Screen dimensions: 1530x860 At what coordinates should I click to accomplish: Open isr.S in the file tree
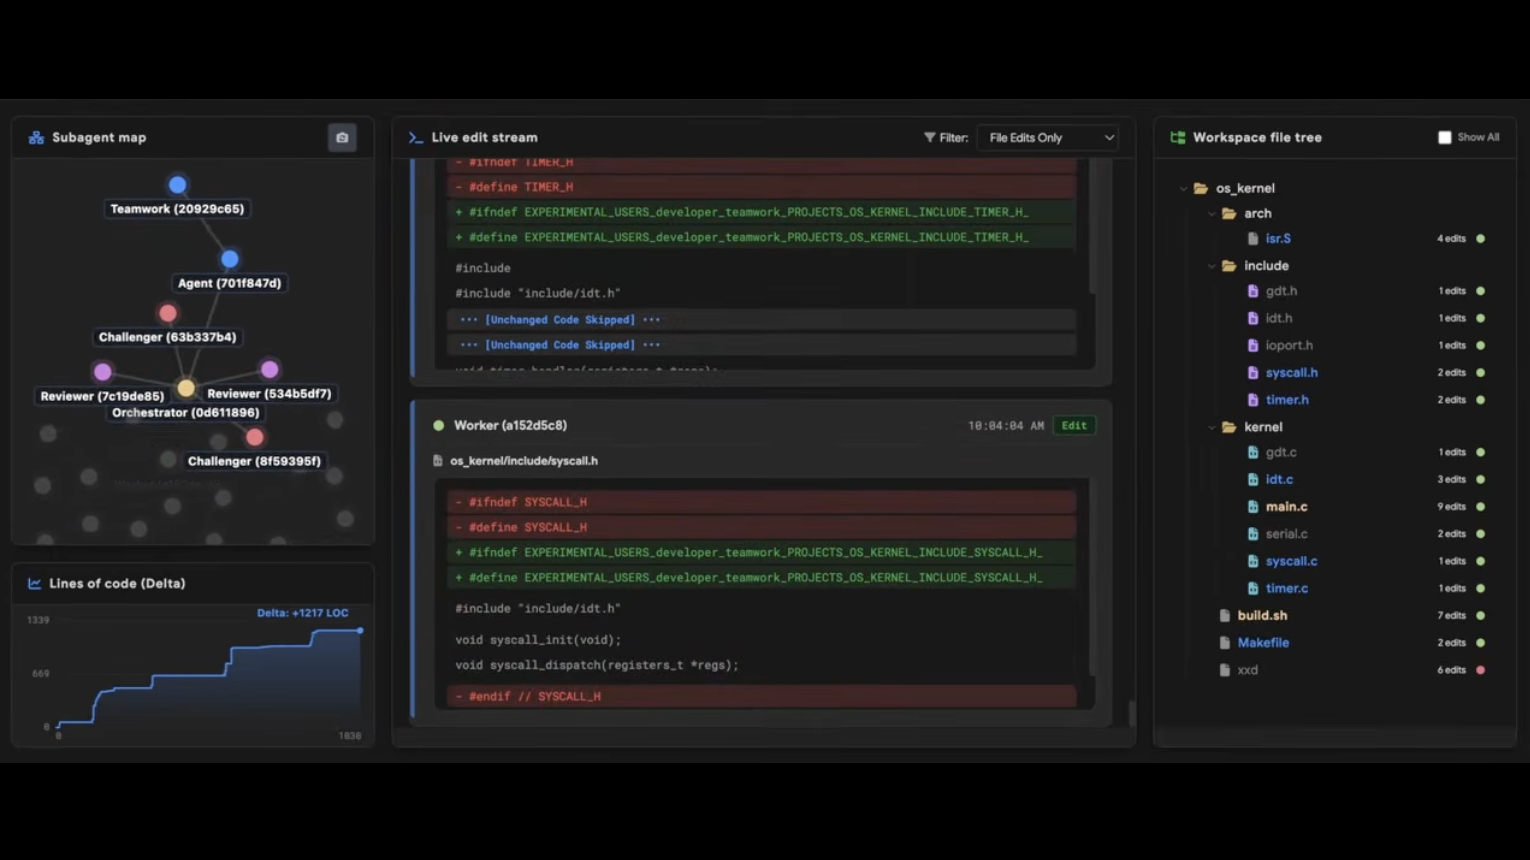click(x=1278, y=239)
